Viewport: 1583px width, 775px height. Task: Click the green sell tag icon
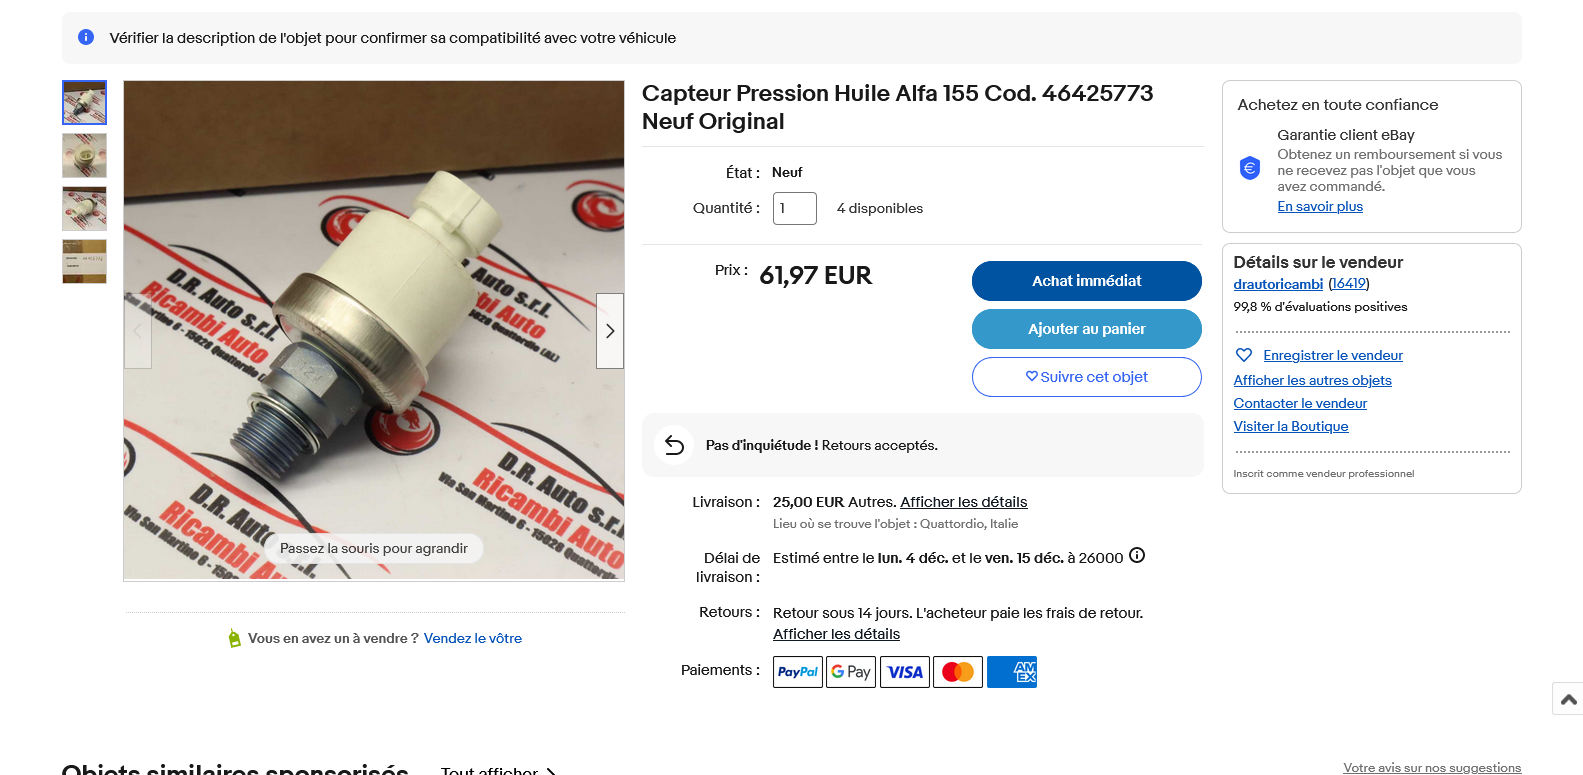pos(234,638)
